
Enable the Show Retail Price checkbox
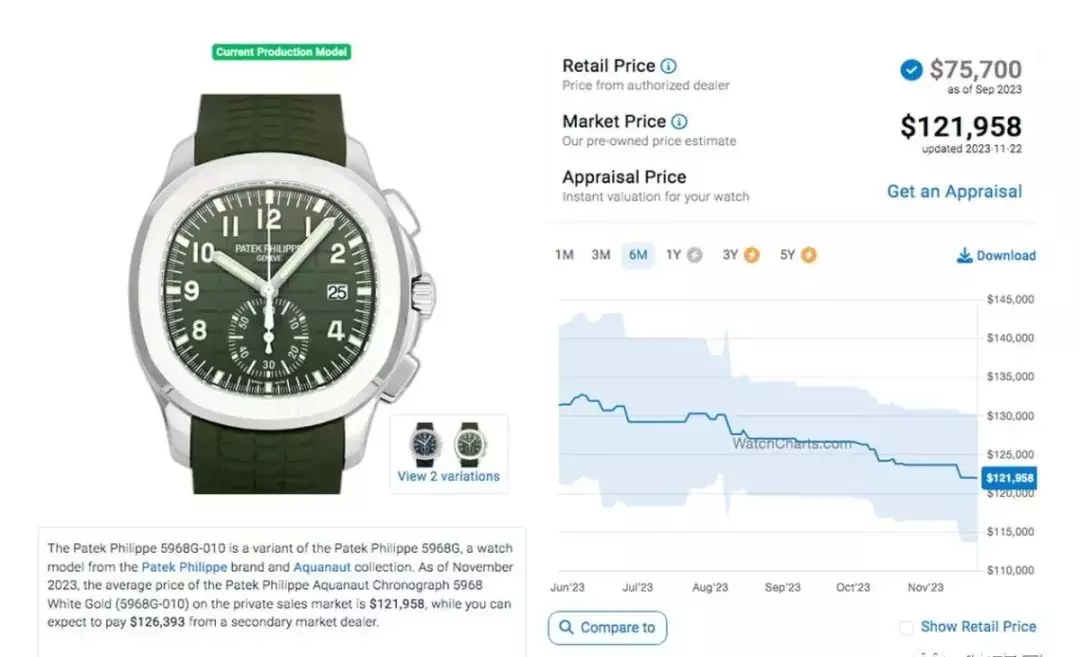[906, 627]
